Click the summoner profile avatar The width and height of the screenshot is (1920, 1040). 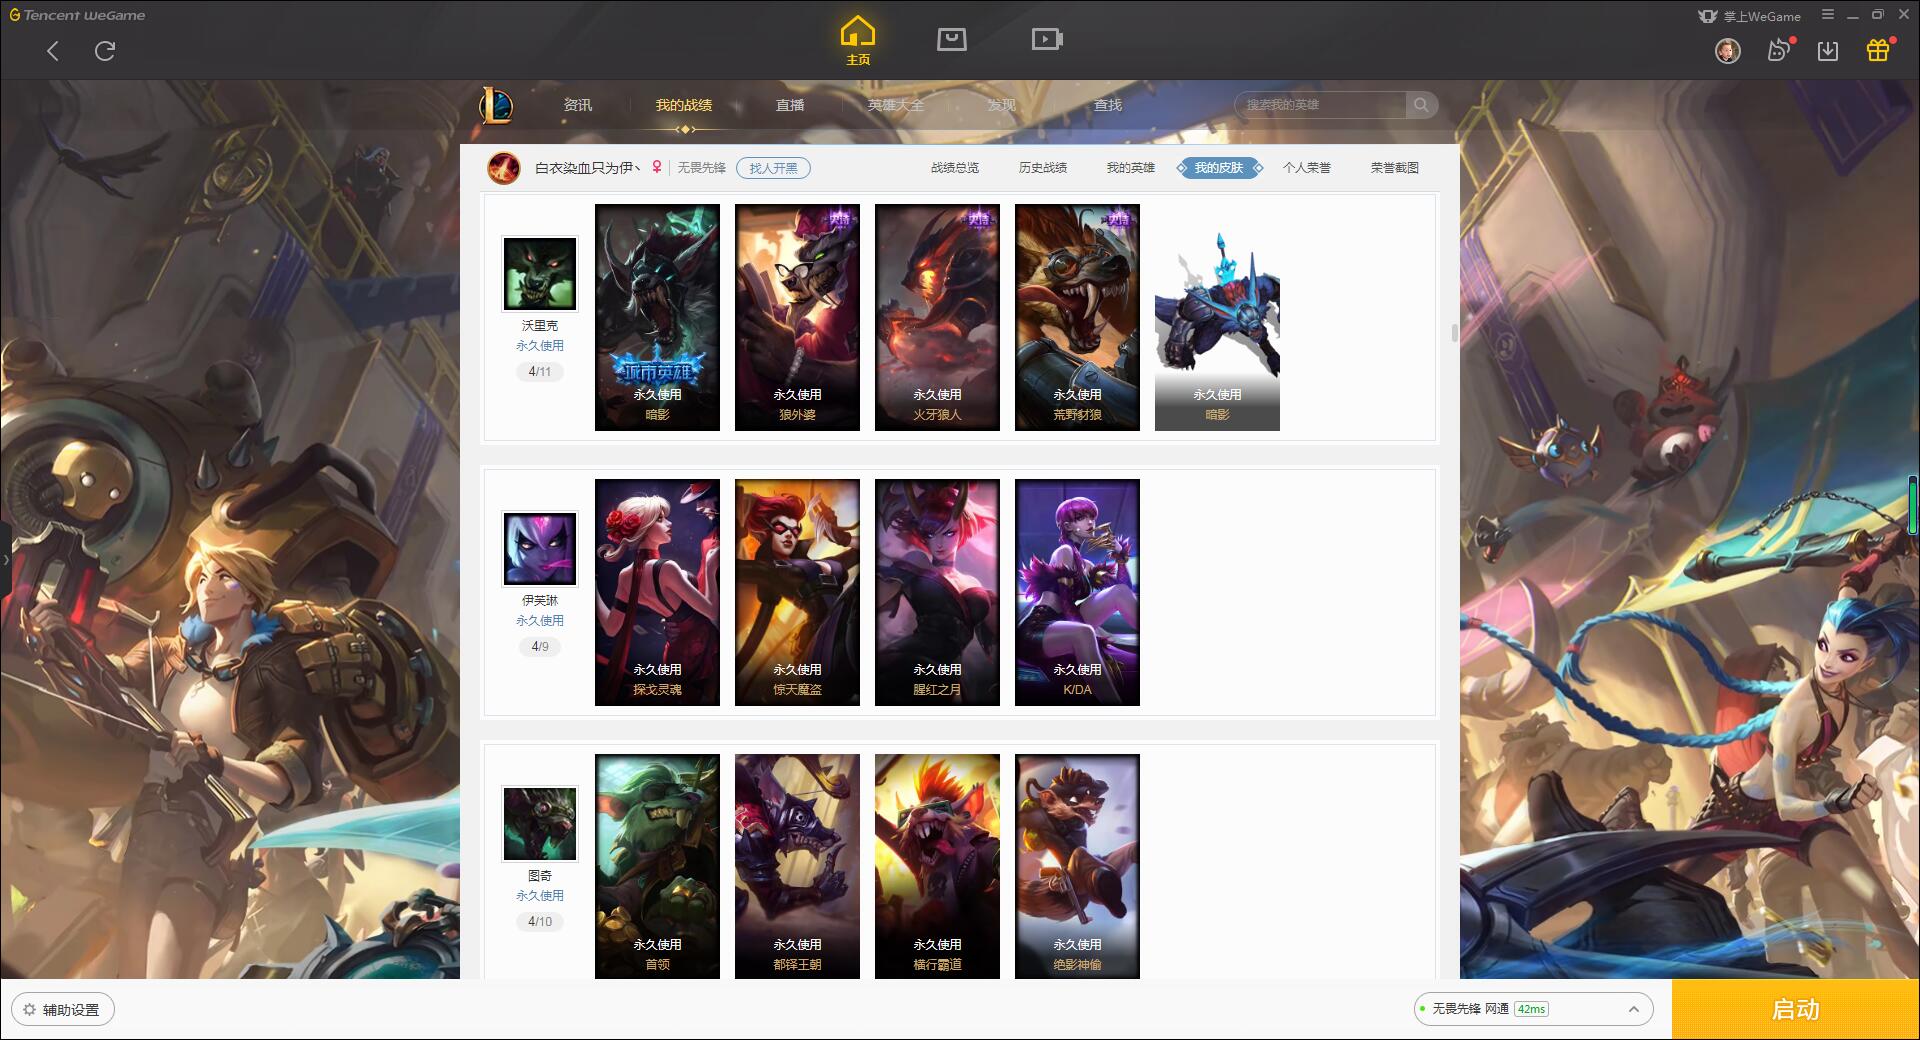[503, 168]
